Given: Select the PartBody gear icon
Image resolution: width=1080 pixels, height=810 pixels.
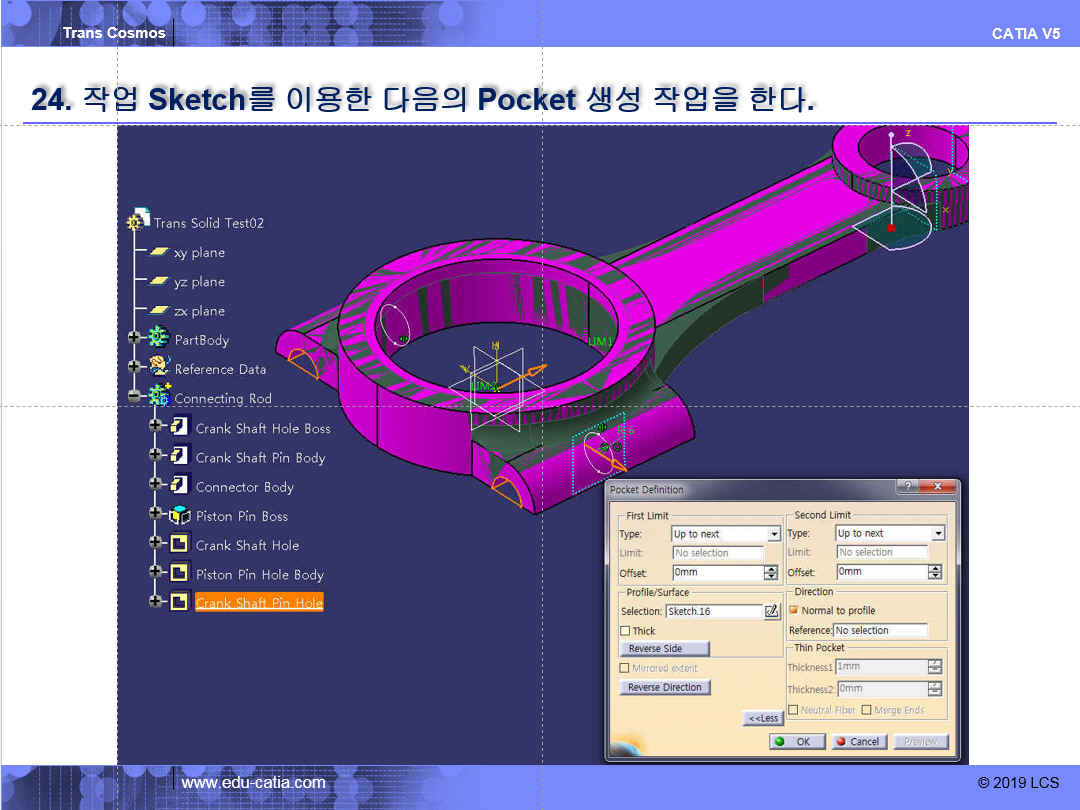Looking at the screenshot, I should pos(158,339).
